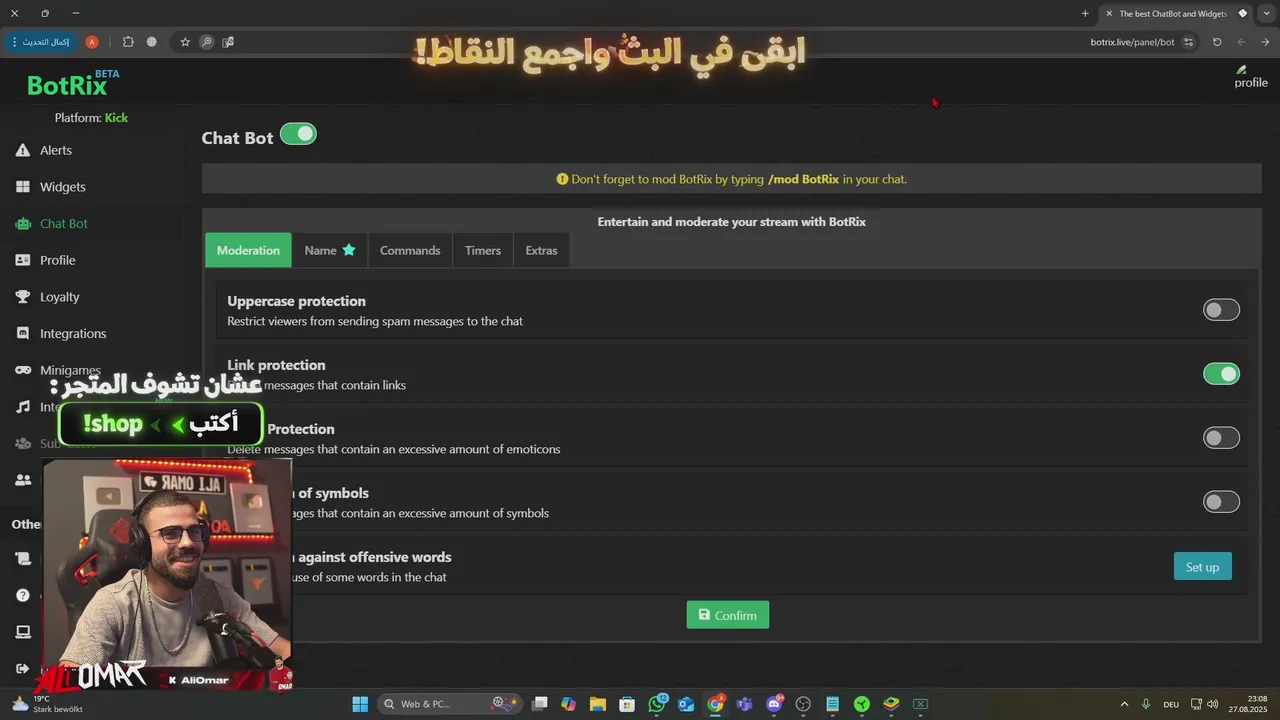The height and width of the screenshot is (720, 1280).
Task: Turn off the Chat Bot master toggle
Action: click(x=298, y=134)
